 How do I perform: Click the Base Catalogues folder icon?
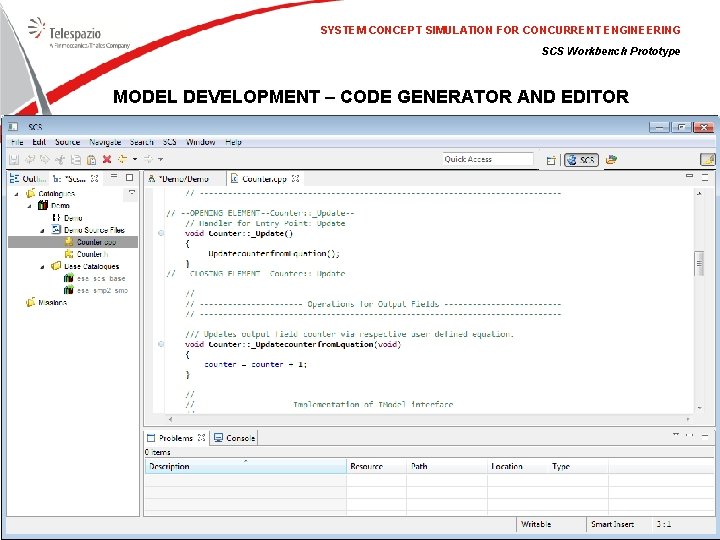tap(56, 266)
